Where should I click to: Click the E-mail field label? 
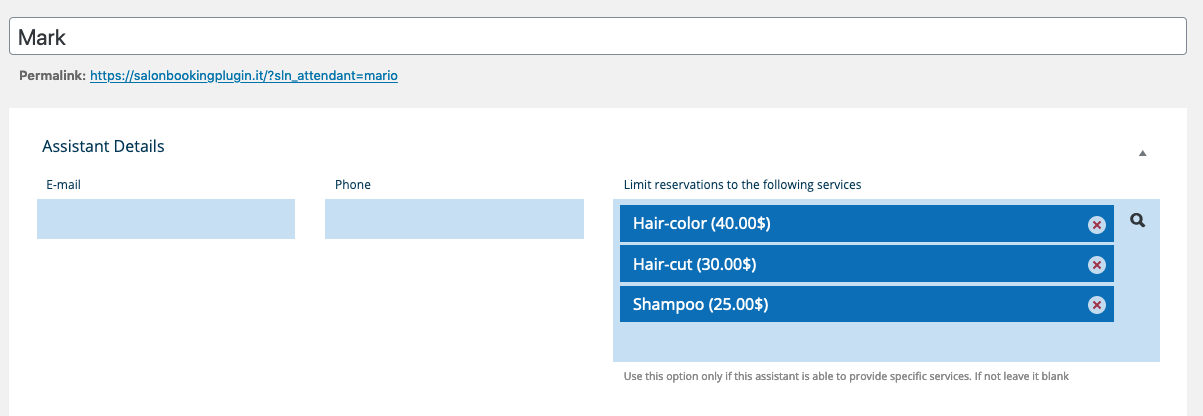(x=63, y=185)
